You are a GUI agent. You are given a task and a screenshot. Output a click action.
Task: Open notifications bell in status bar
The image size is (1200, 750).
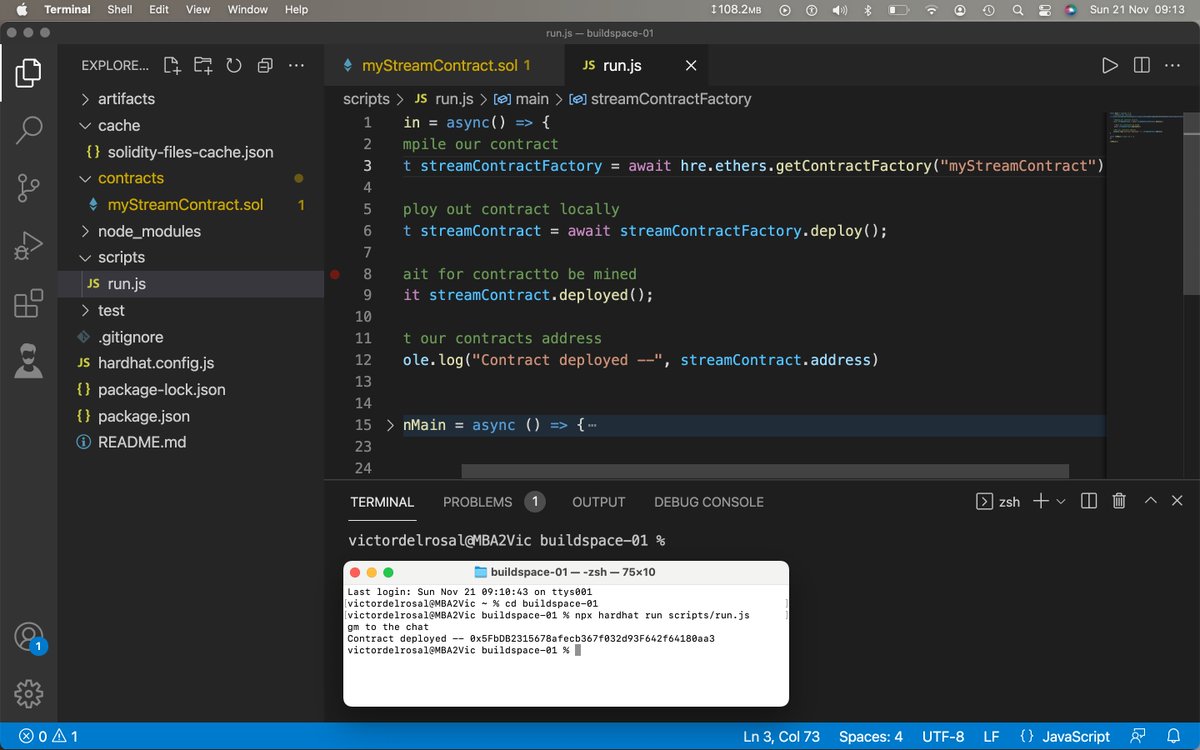(1175, 737)
